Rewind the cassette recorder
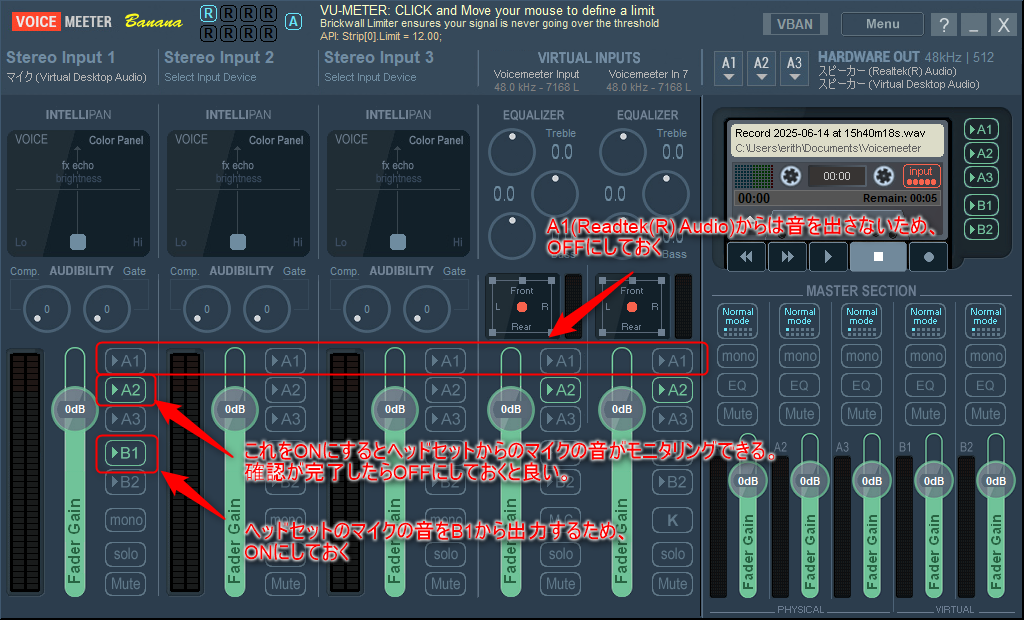This screenshot has width=1024, height=620. (746, 257)
